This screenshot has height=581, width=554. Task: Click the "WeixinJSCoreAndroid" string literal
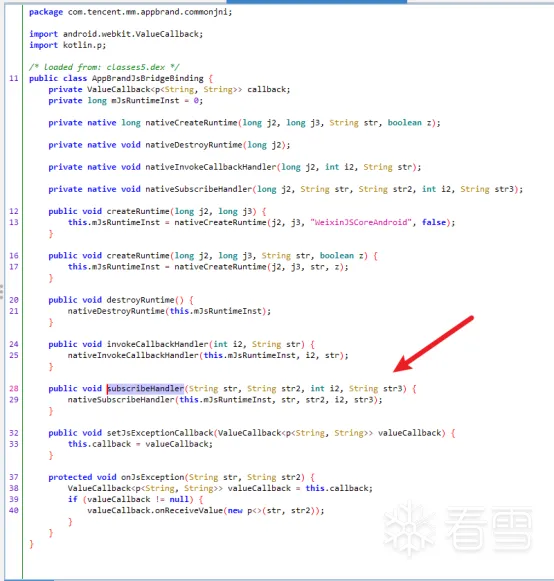click(x=361, y=222)
